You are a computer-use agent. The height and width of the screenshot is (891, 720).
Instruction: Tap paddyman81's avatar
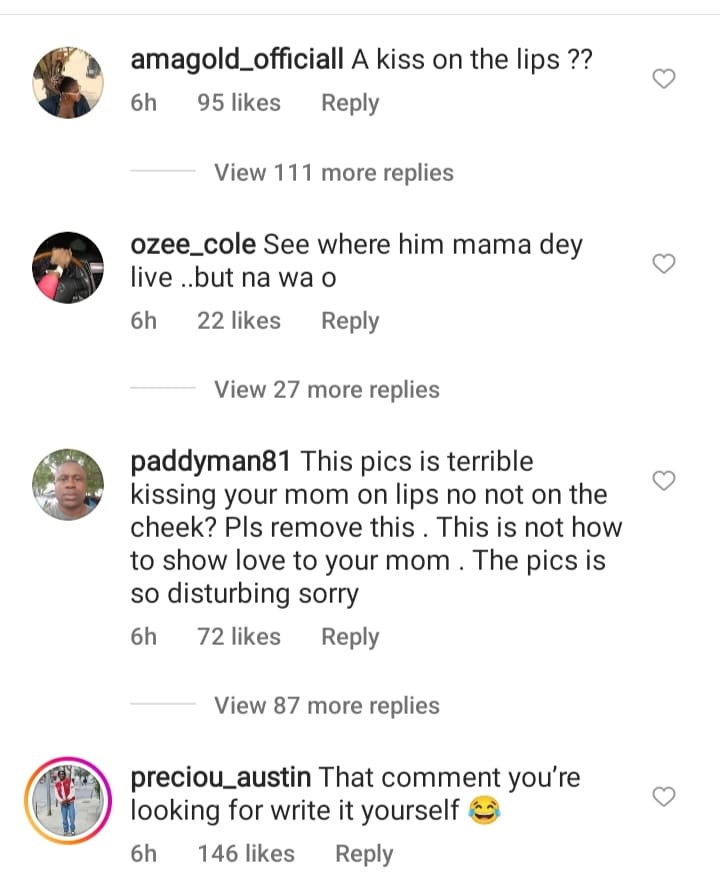(x=68, y=484)
